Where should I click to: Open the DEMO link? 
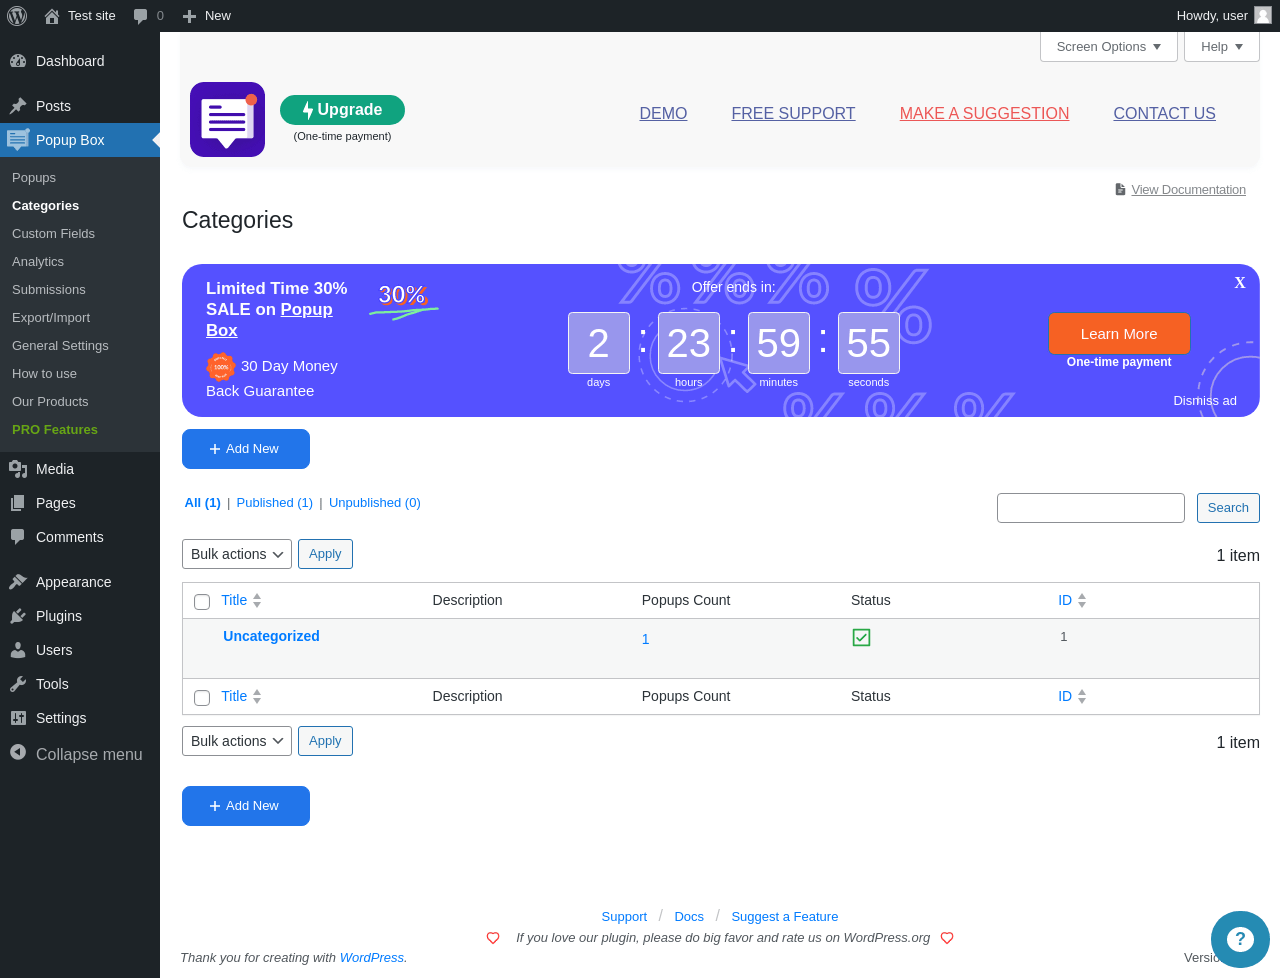663,114
